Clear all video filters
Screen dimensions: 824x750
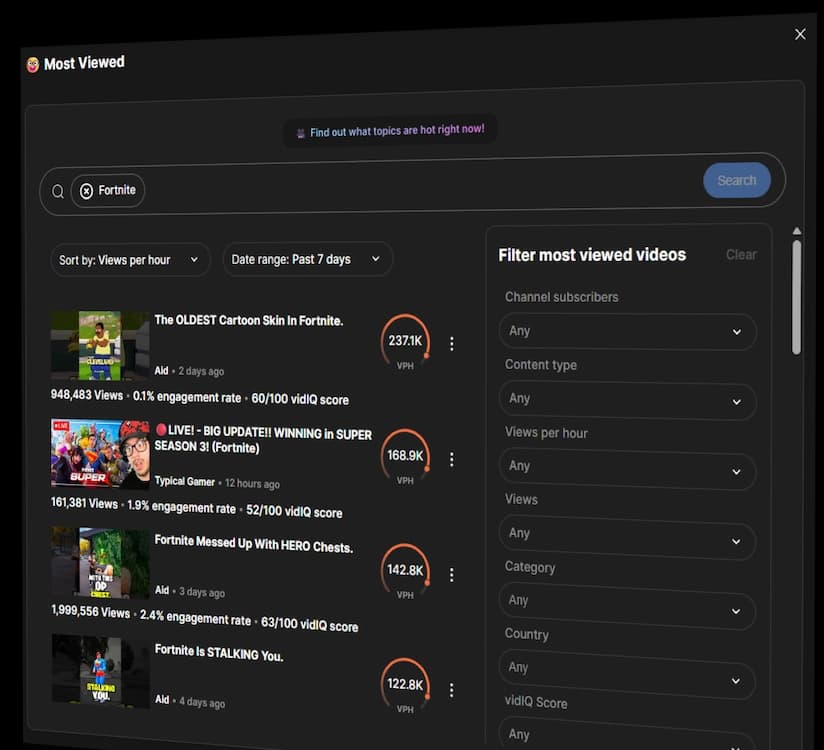tap(740, 254)
